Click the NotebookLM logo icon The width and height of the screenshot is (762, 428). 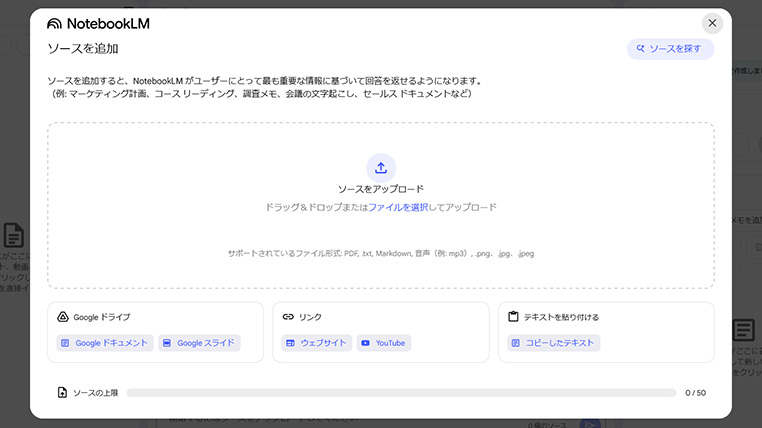tap(54, 23)
